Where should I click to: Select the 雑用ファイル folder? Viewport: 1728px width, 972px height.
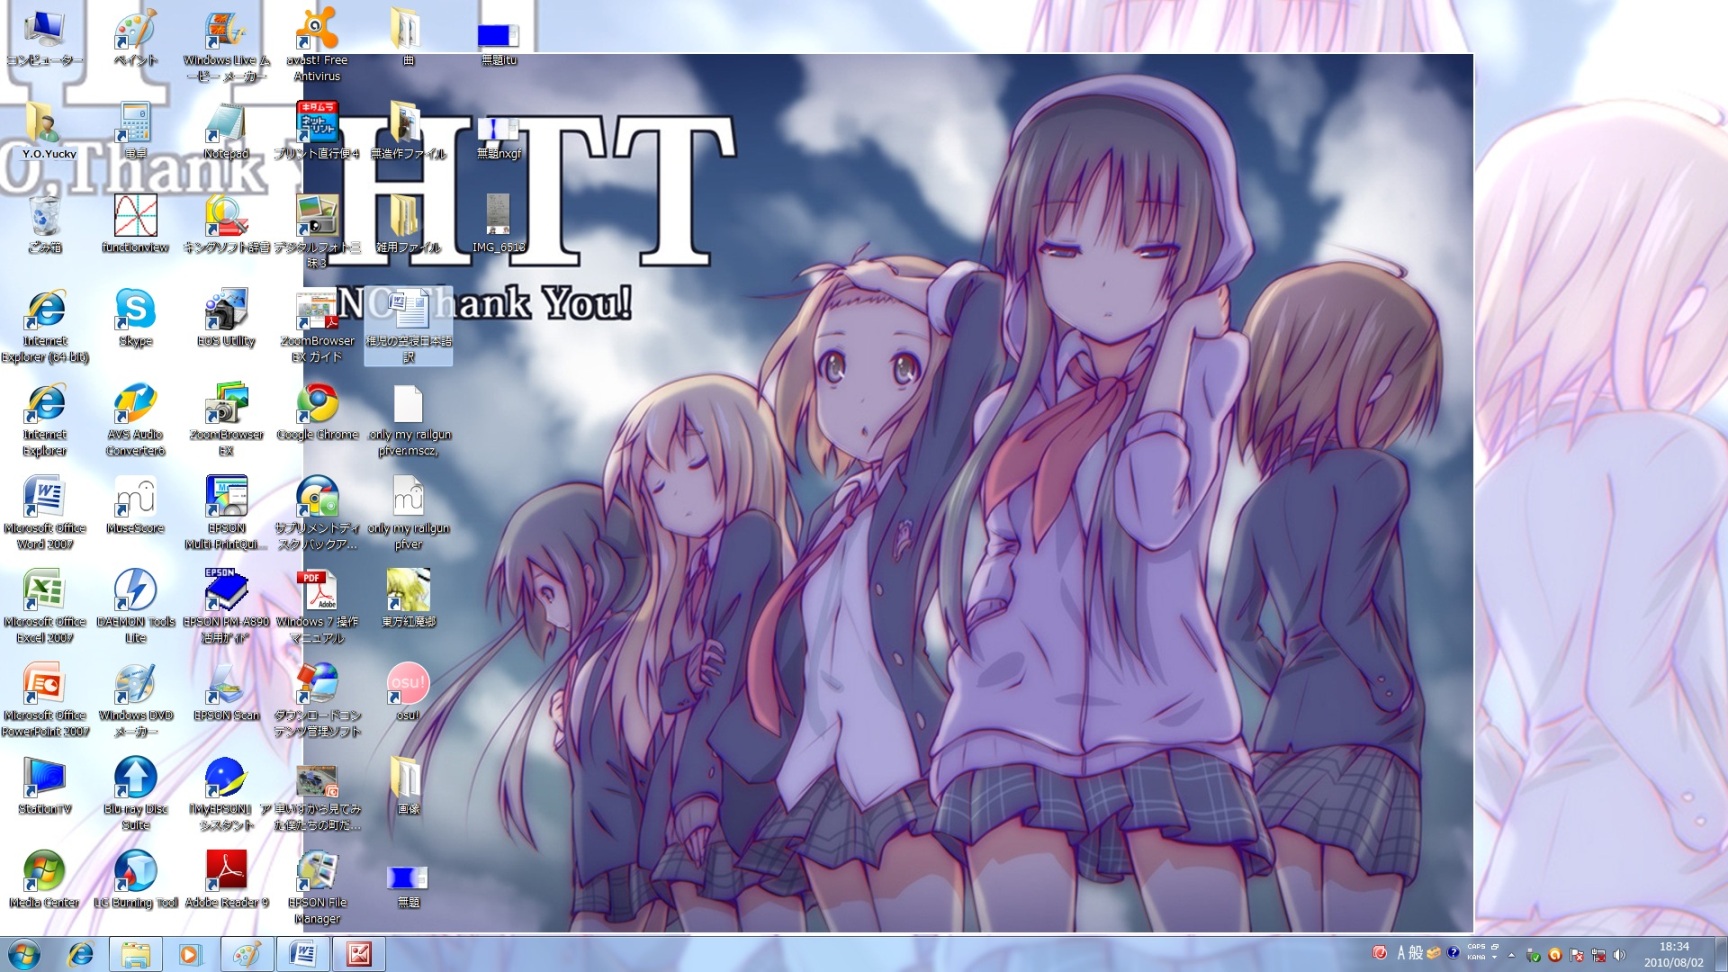[x=407, y=226]
